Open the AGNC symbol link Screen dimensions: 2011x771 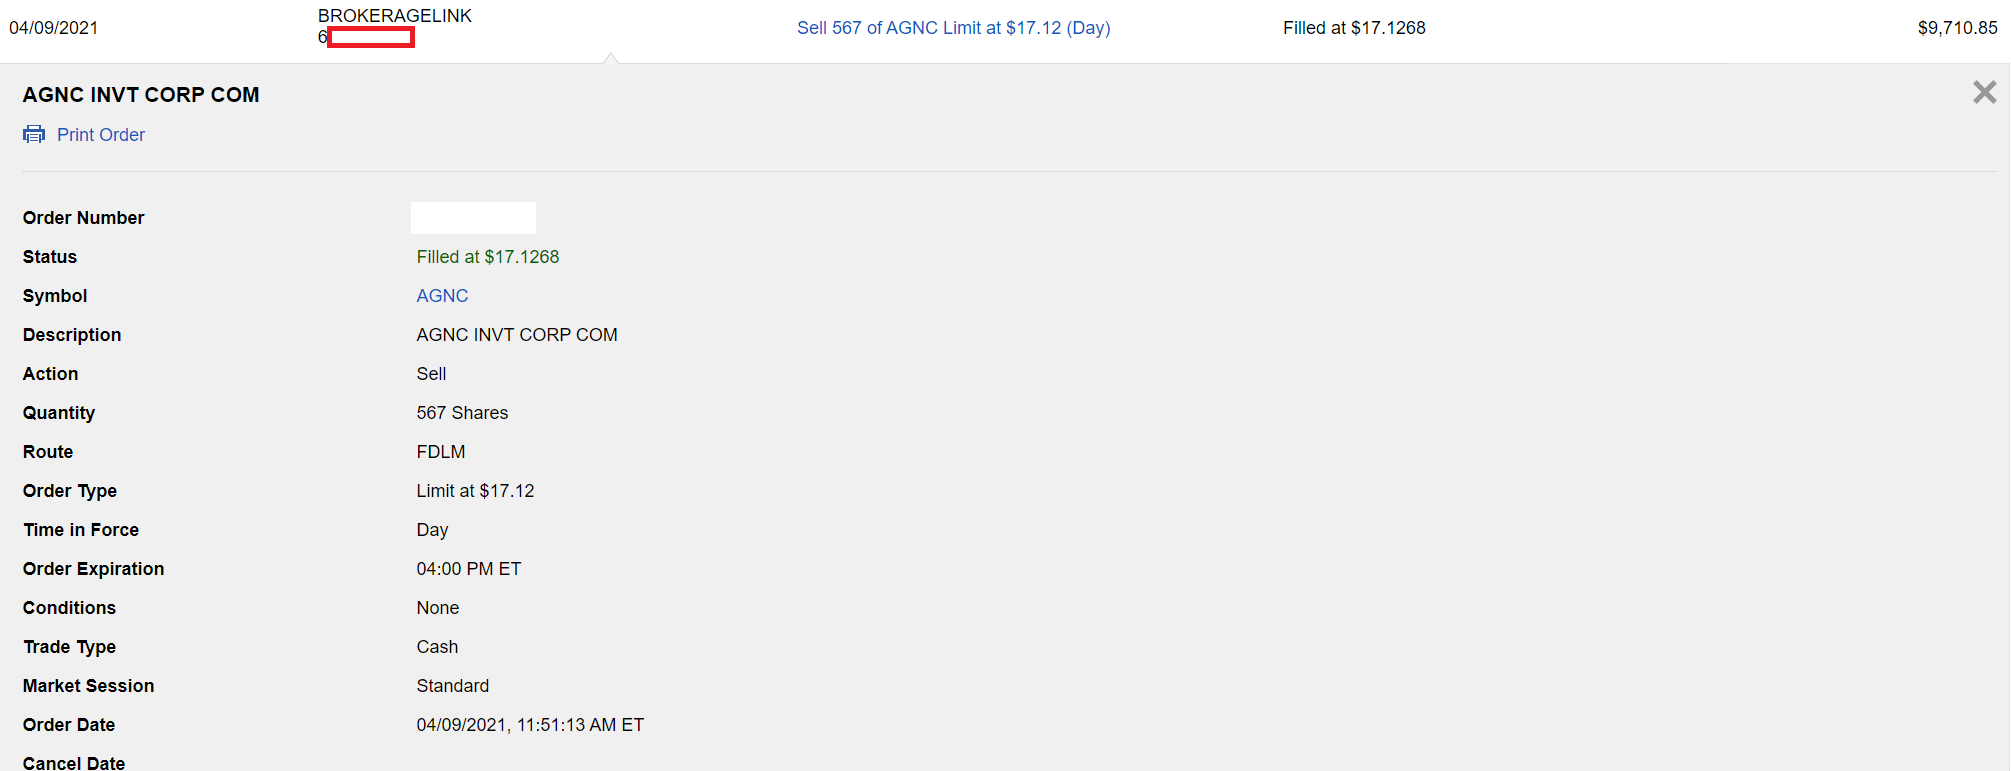click(x=442, y=296)
